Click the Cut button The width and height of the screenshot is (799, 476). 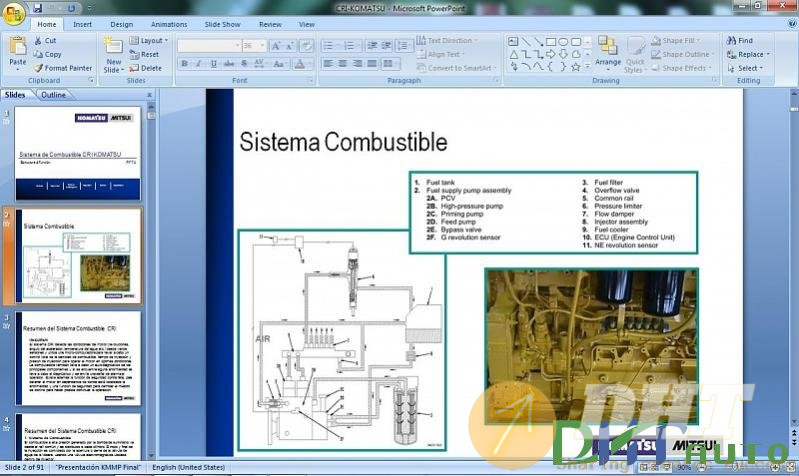(x=45, y=40)
